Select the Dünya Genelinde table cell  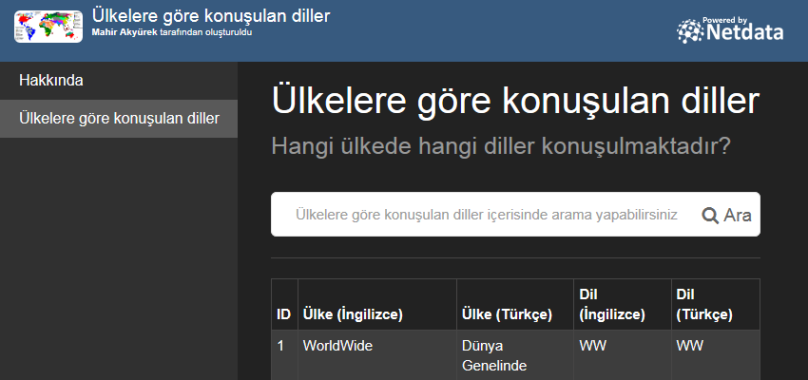point(515,355)
